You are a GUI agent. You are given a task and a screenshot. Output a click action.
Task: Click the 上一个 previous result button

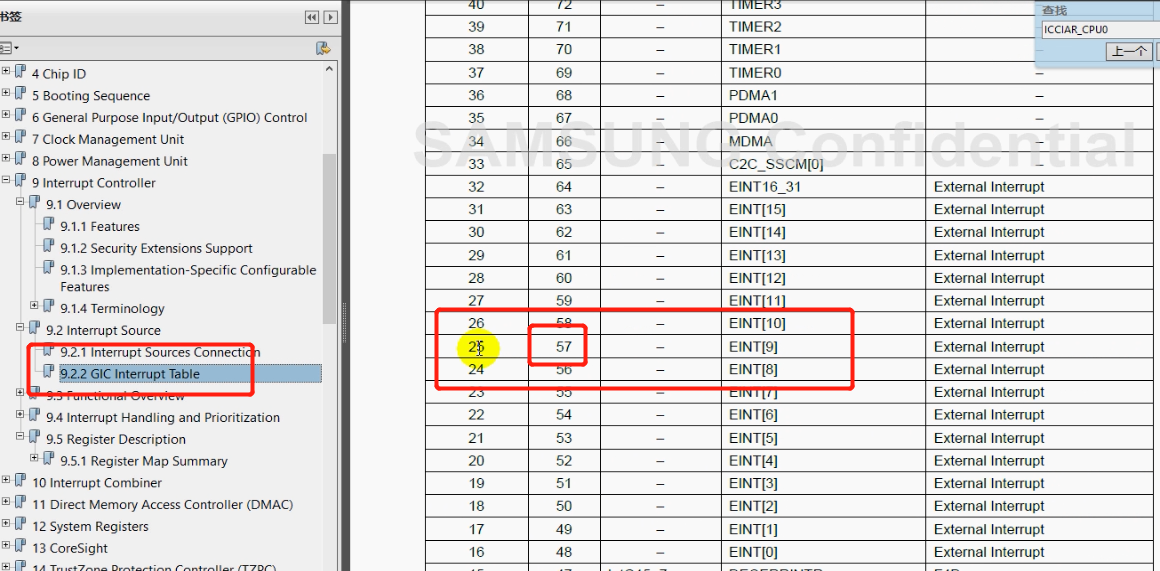[1128, 51]
